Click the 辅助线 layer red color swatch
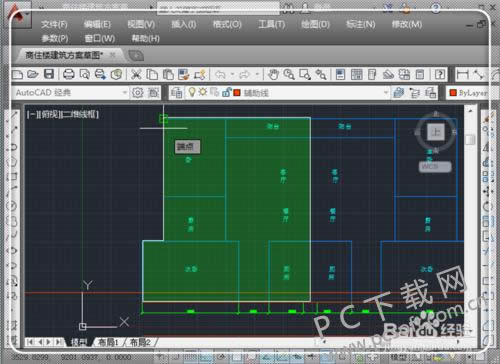This screenshot has height=364, width=500. [237, 92]
